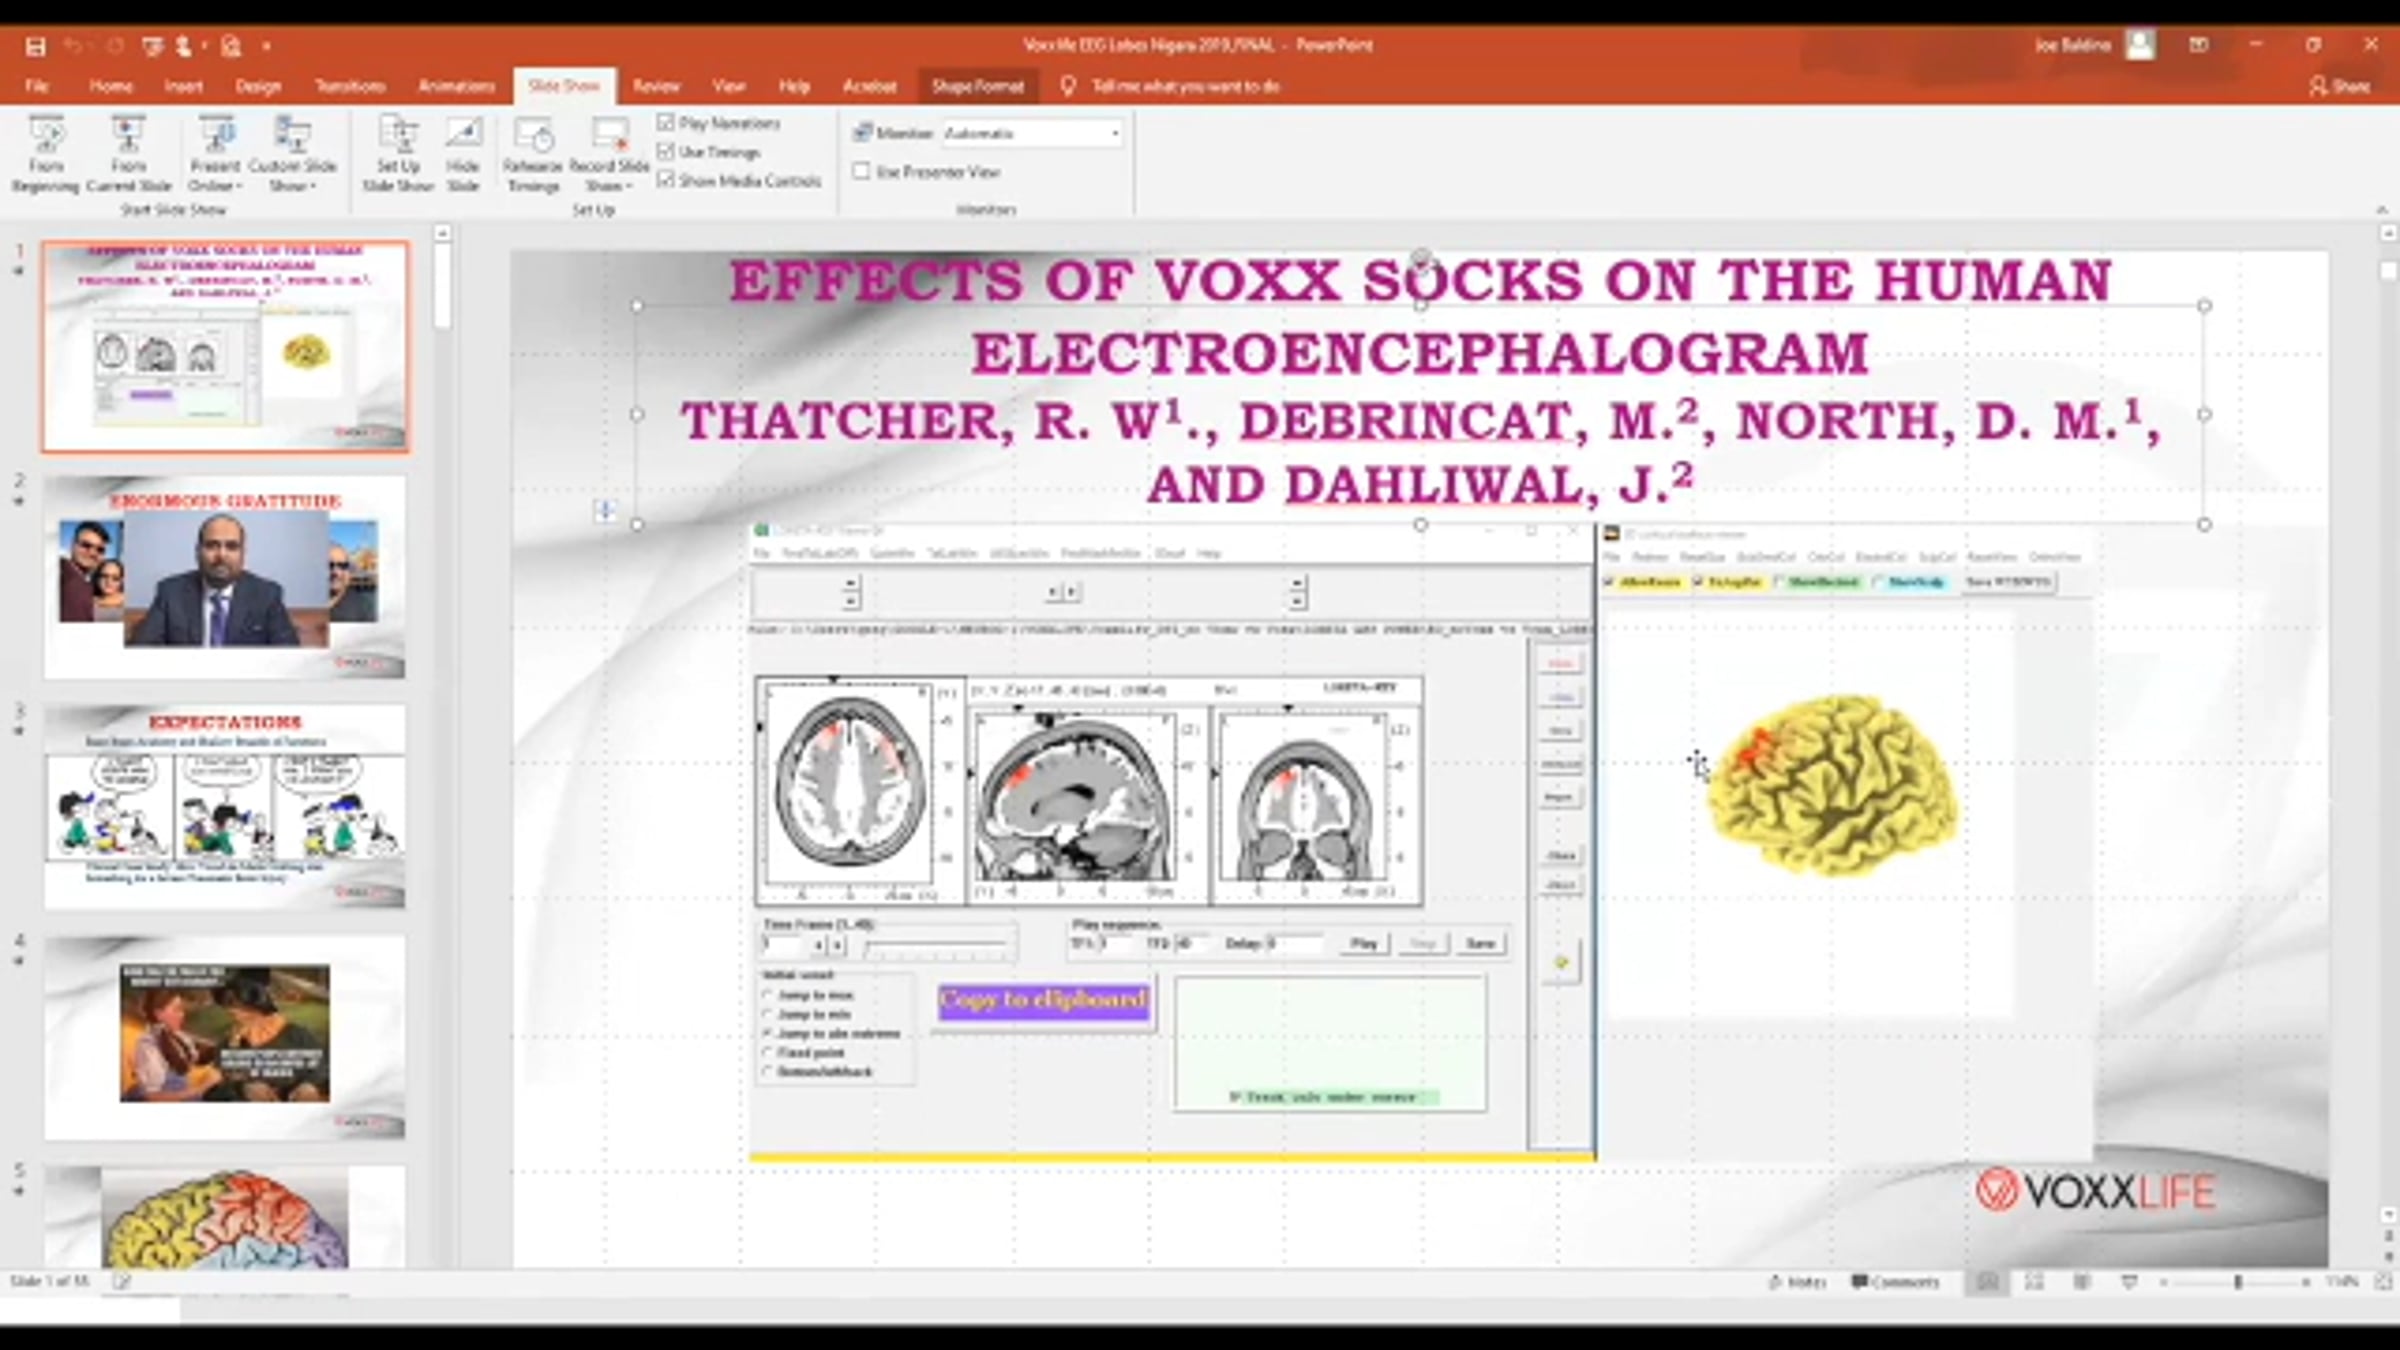The height and width of the screenshot is (1350, 2400).
Task: Switch to the Review tab
Action: 656,86
